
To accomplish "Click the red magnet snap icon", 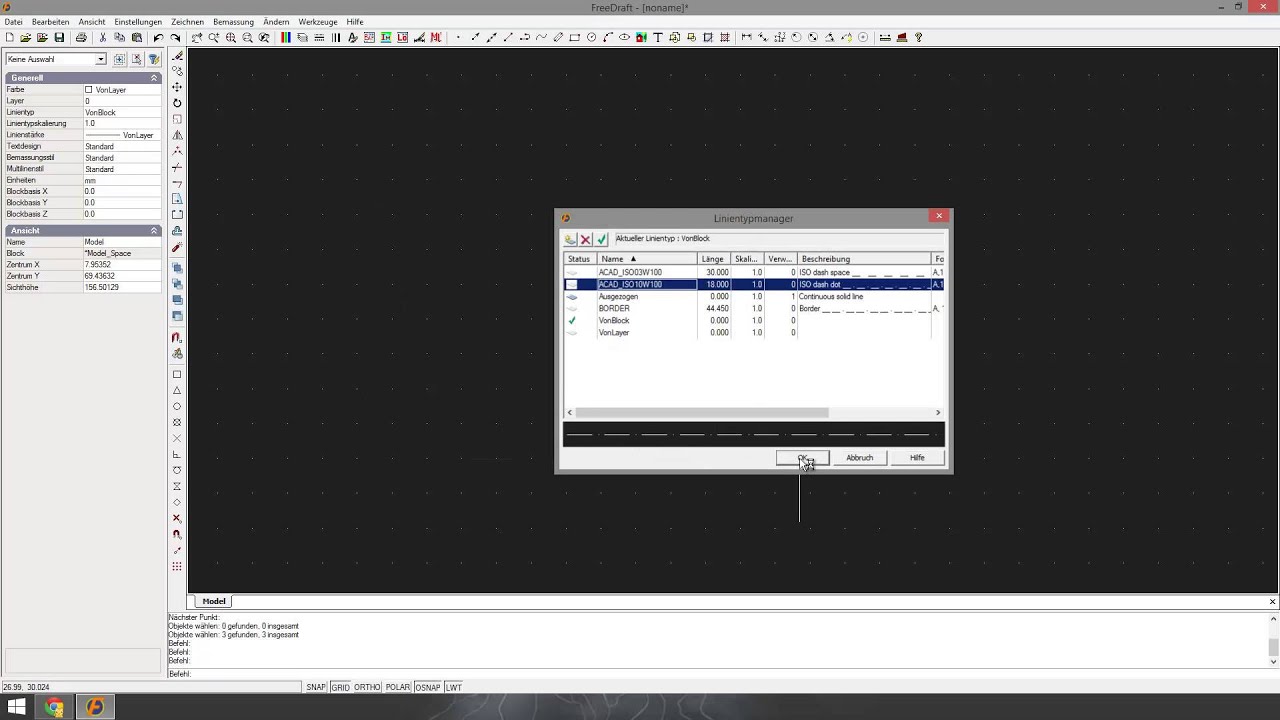I will point(177,337).
